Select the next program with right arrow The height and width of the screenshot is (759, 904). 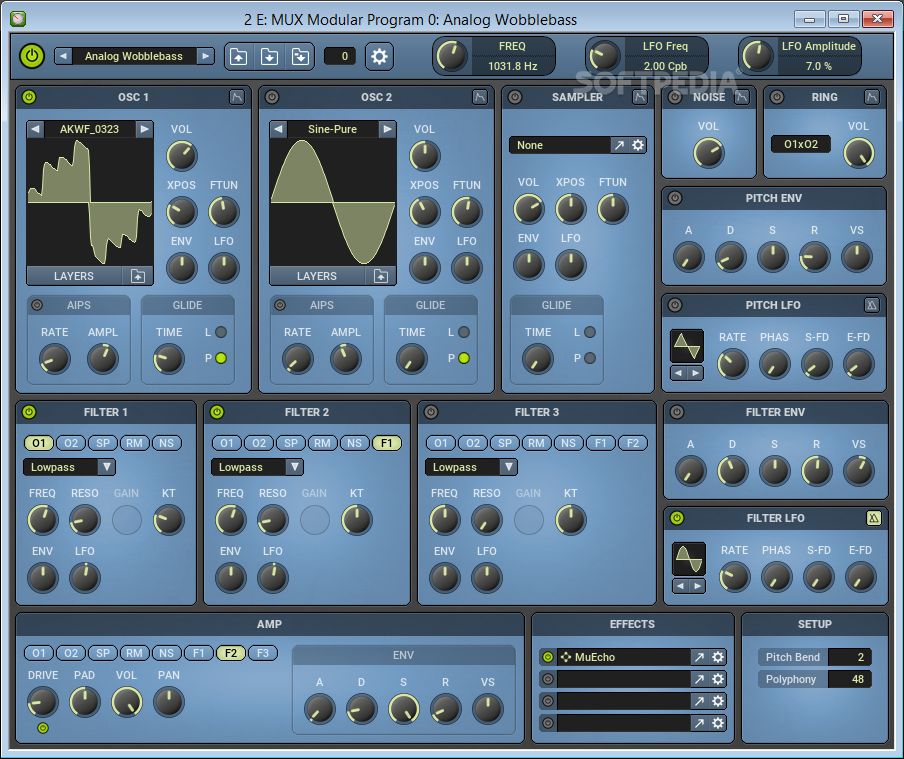click(205, 56)
